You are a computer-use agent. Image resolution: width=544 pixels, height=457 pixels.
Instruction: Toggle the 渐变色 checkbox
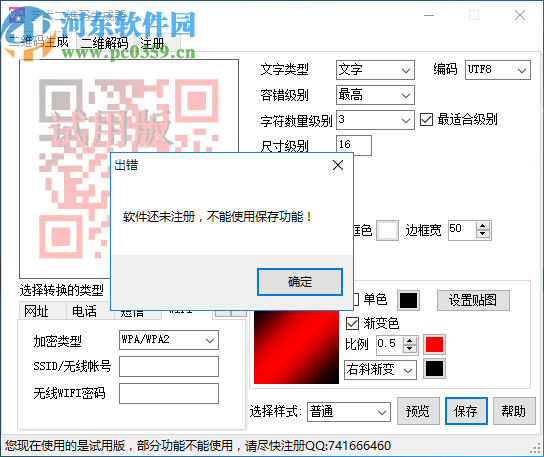coord(352,323)
